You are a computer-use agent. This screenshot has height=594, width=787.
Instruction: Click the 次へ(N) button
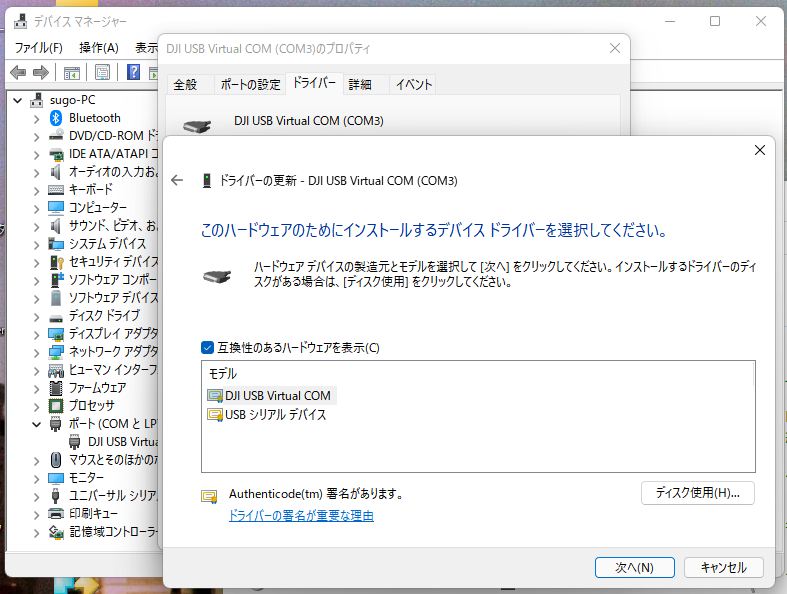click(x=634, y=567)
